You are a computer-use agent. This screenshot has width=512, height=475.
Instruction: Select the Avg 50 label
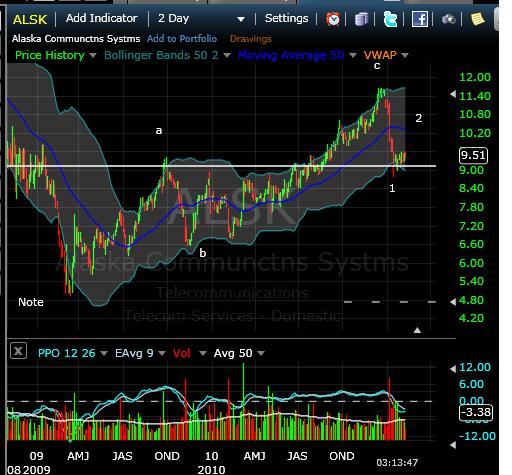pyautogui.click(x=233, y=353)
